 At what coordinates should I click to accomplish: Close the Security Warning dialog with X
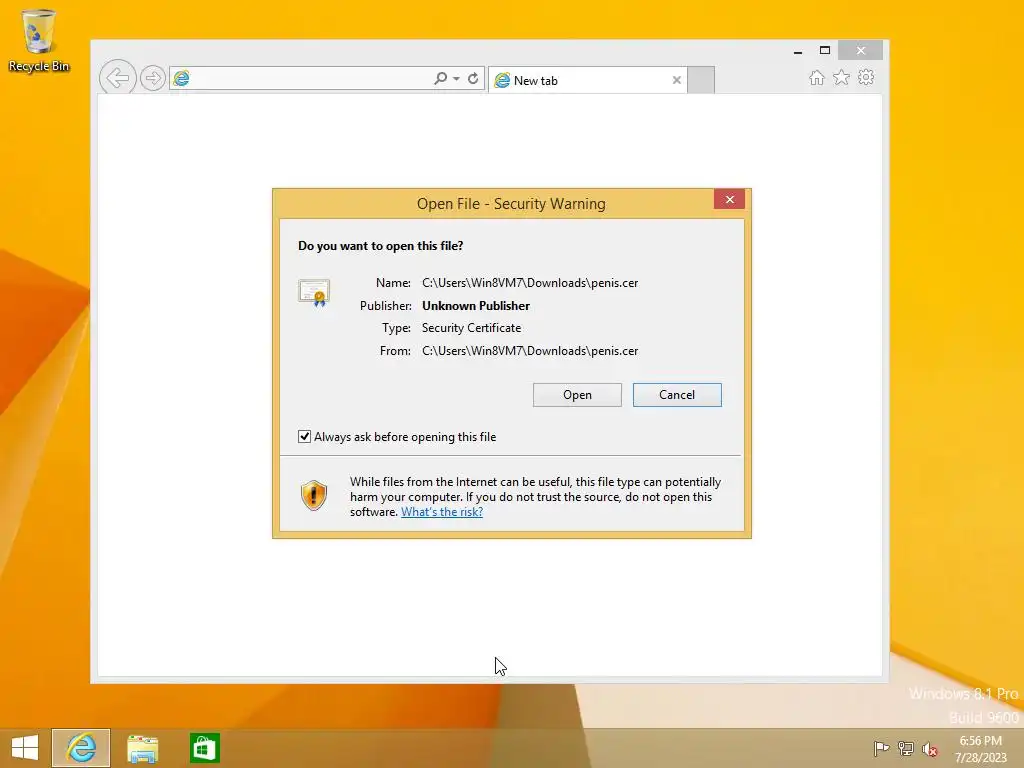tap(729, 200)
